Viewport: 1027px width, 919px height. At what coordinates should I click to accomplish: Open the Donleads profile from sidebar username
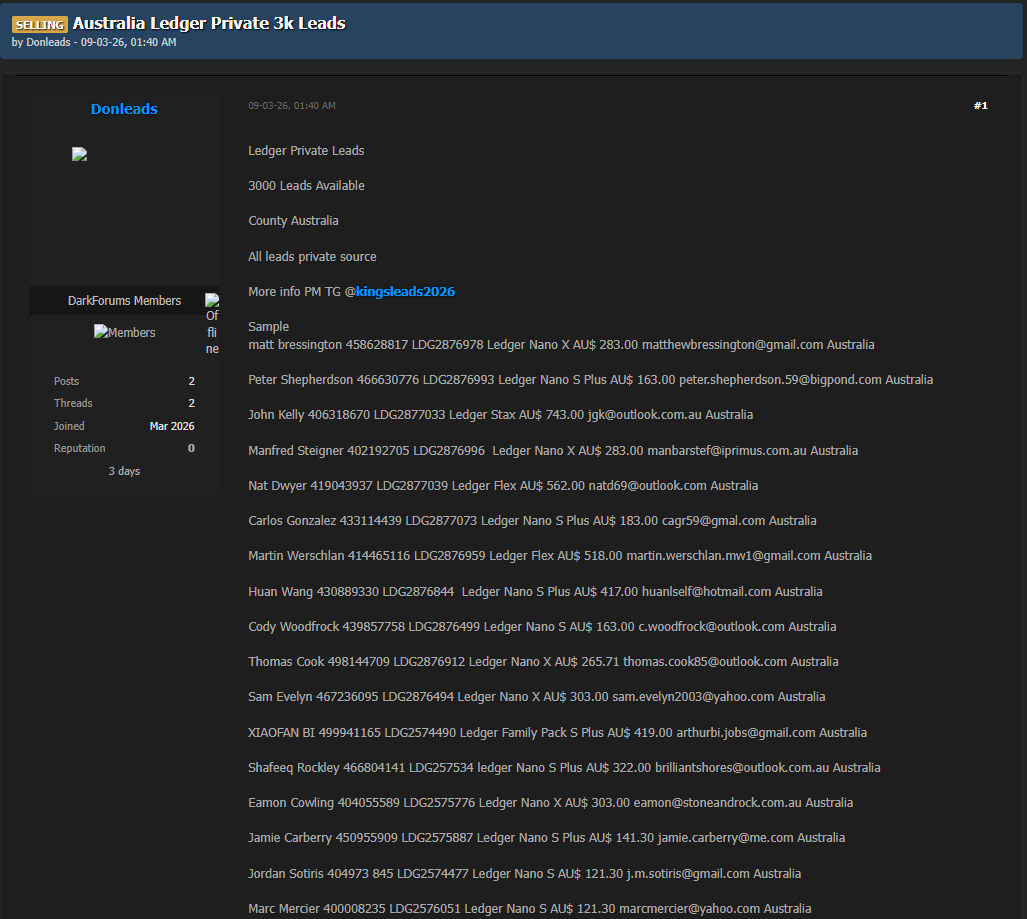(x=124, y=109)
